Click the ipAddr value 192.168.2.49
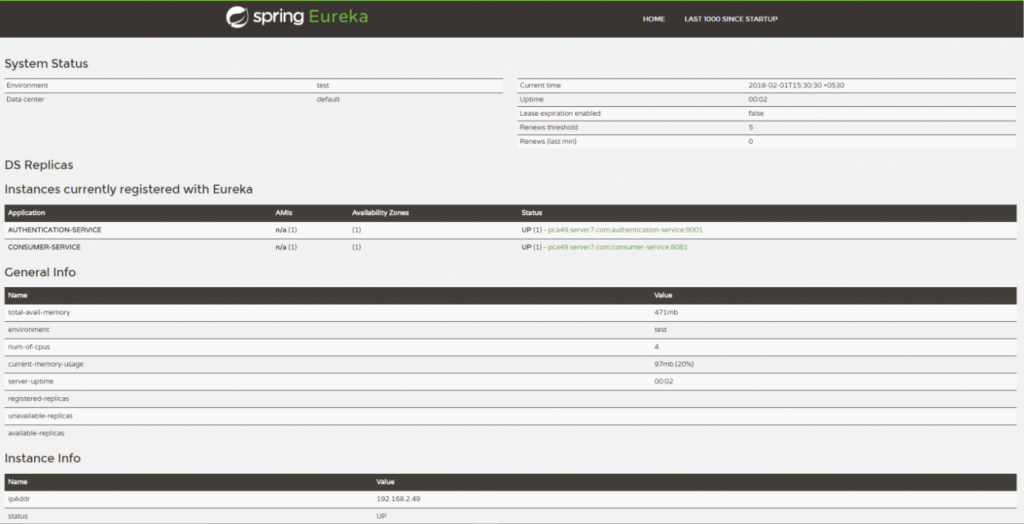The height and width of the screenshot is (524, 1024). click(x=396, y=499)
